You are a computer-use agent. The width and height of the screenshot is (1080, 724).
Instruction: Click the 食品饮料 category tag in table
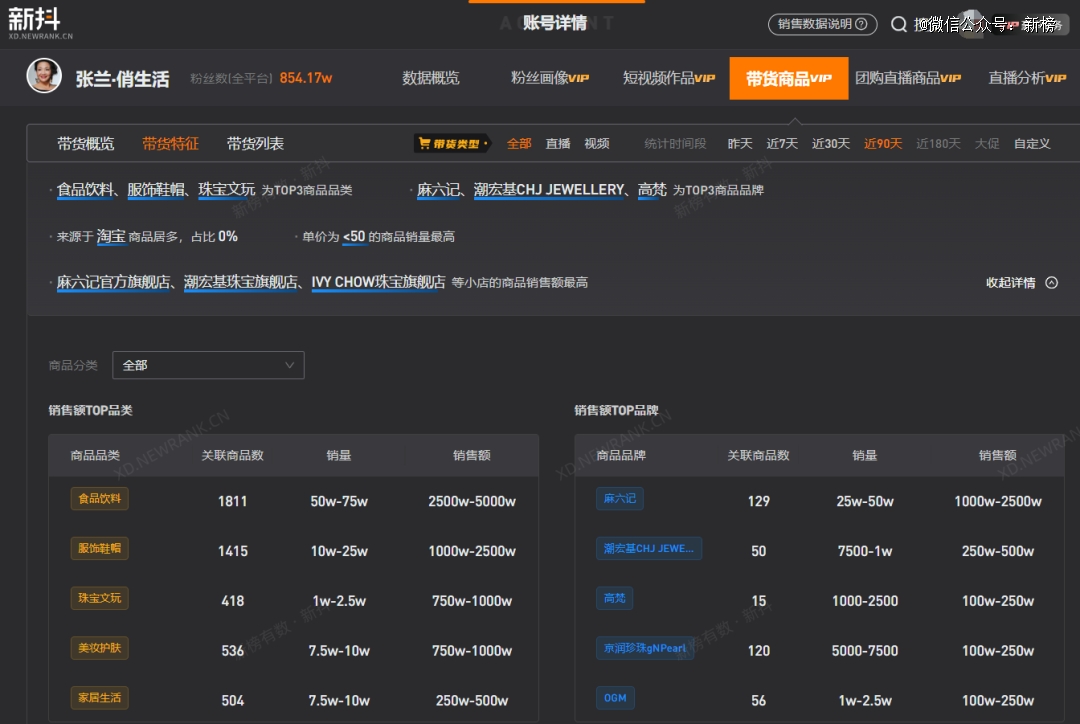99,498
